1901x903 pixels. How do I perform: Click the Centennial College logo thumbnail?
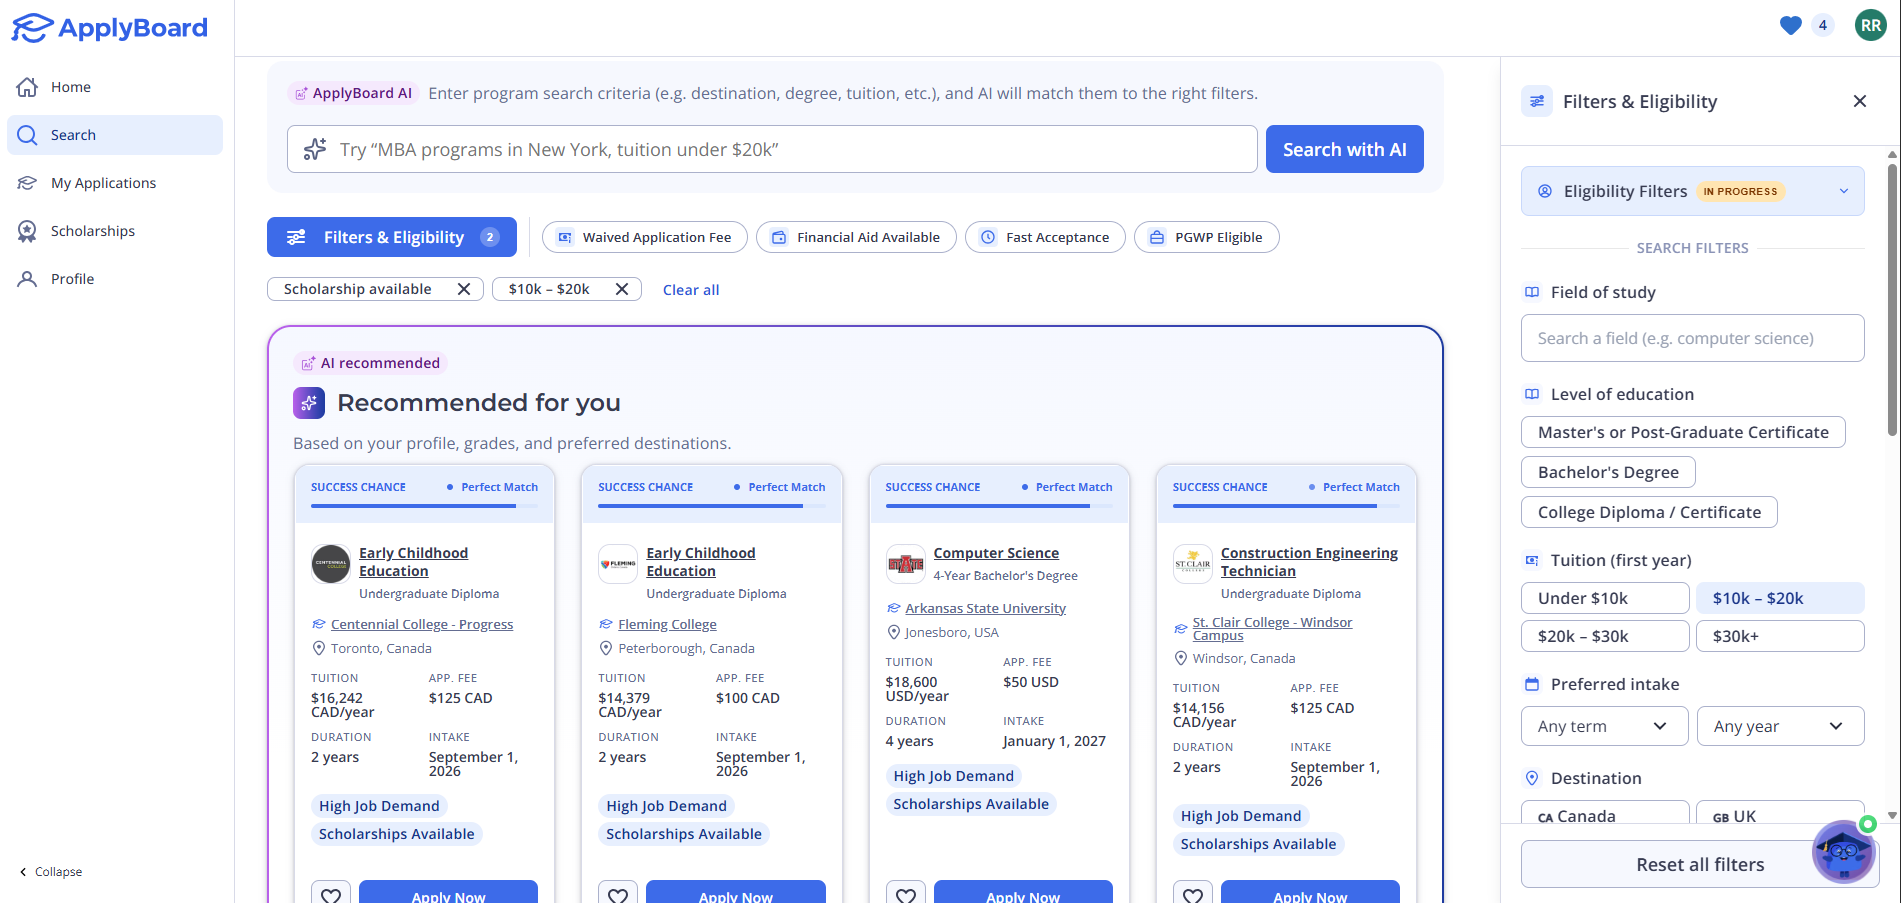[x=330, y=563]
